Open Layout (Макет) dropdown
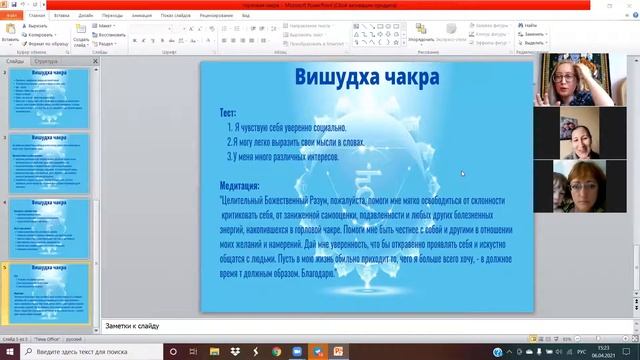Image resolution: width=640 pixels, height=360 pixels. point(104,26)
